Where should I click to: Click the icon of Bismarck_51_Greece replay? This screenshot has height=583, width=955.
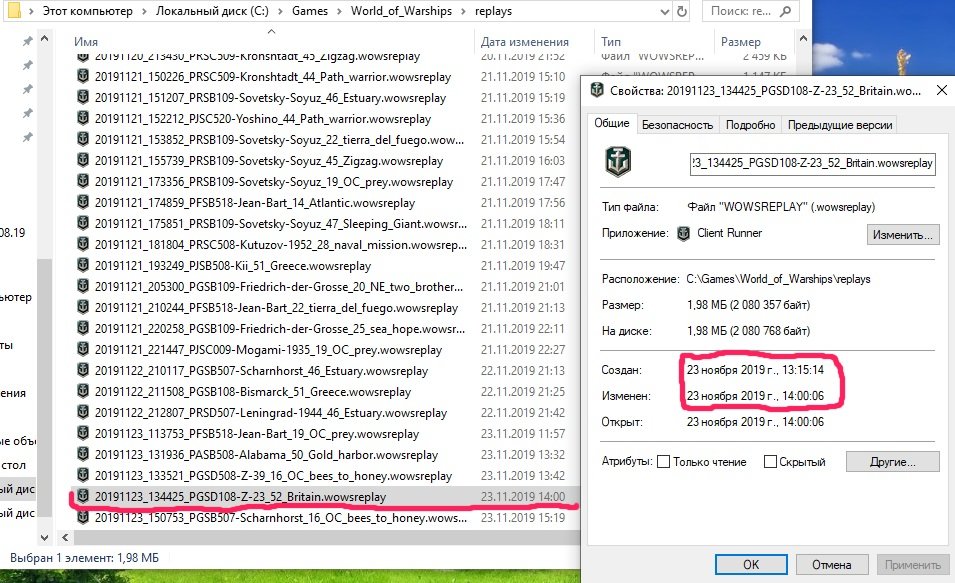tap(83, 391)
